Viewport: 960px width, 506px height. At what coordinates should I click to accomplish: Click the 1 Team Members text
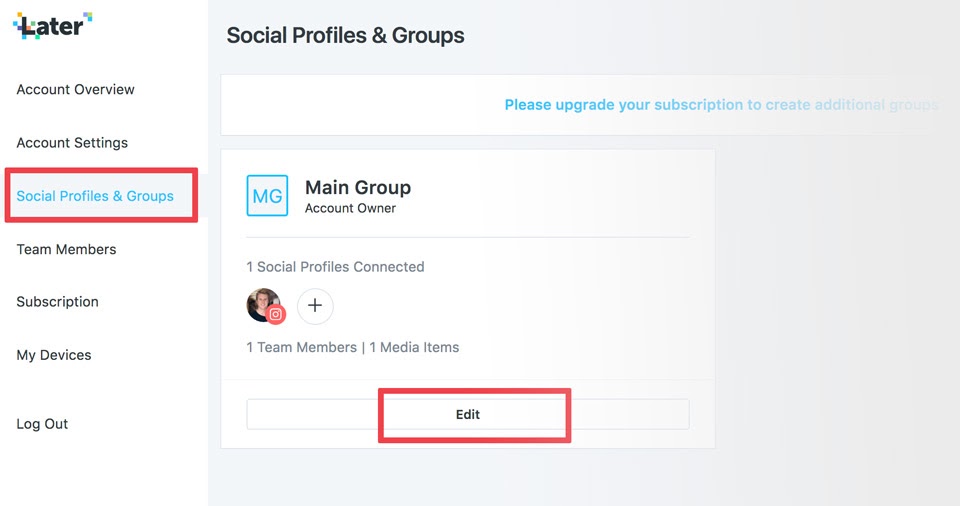click(301, 347)
